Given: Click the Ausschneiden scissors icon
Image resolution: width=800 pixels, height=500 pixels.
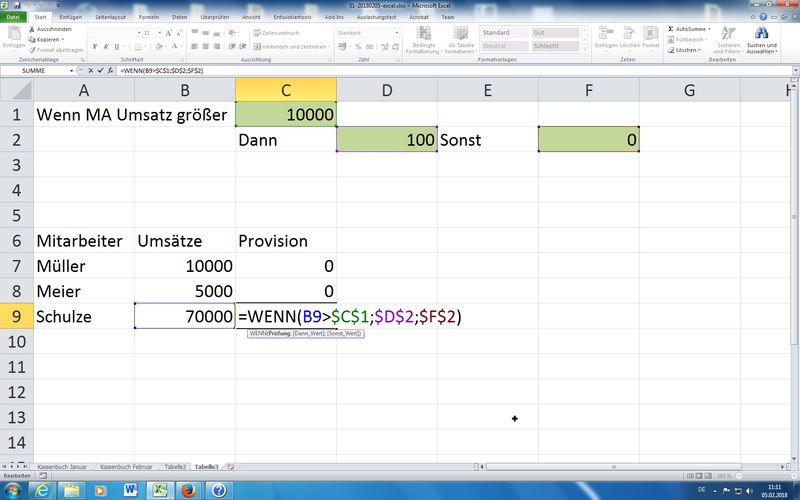Looking at the screenshot, I should 31,29.
